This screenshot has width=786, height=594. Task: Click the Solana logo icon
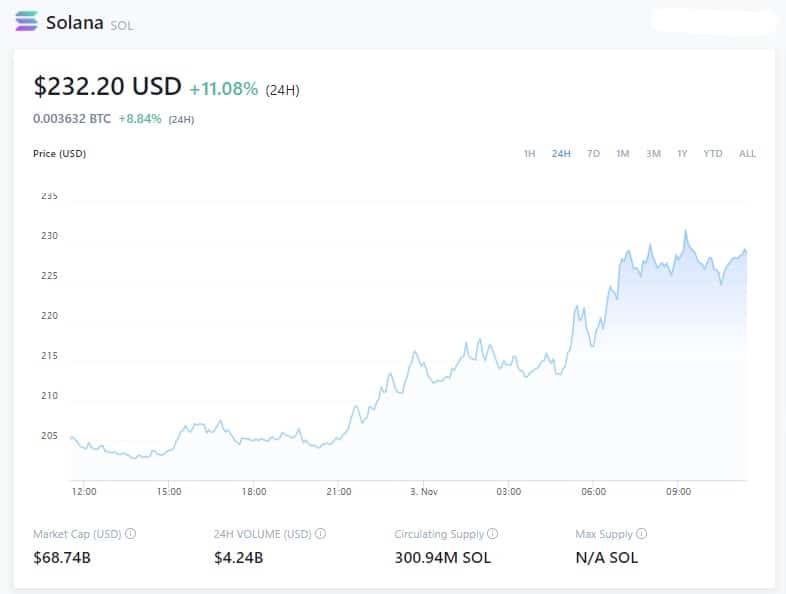point(27,21)
